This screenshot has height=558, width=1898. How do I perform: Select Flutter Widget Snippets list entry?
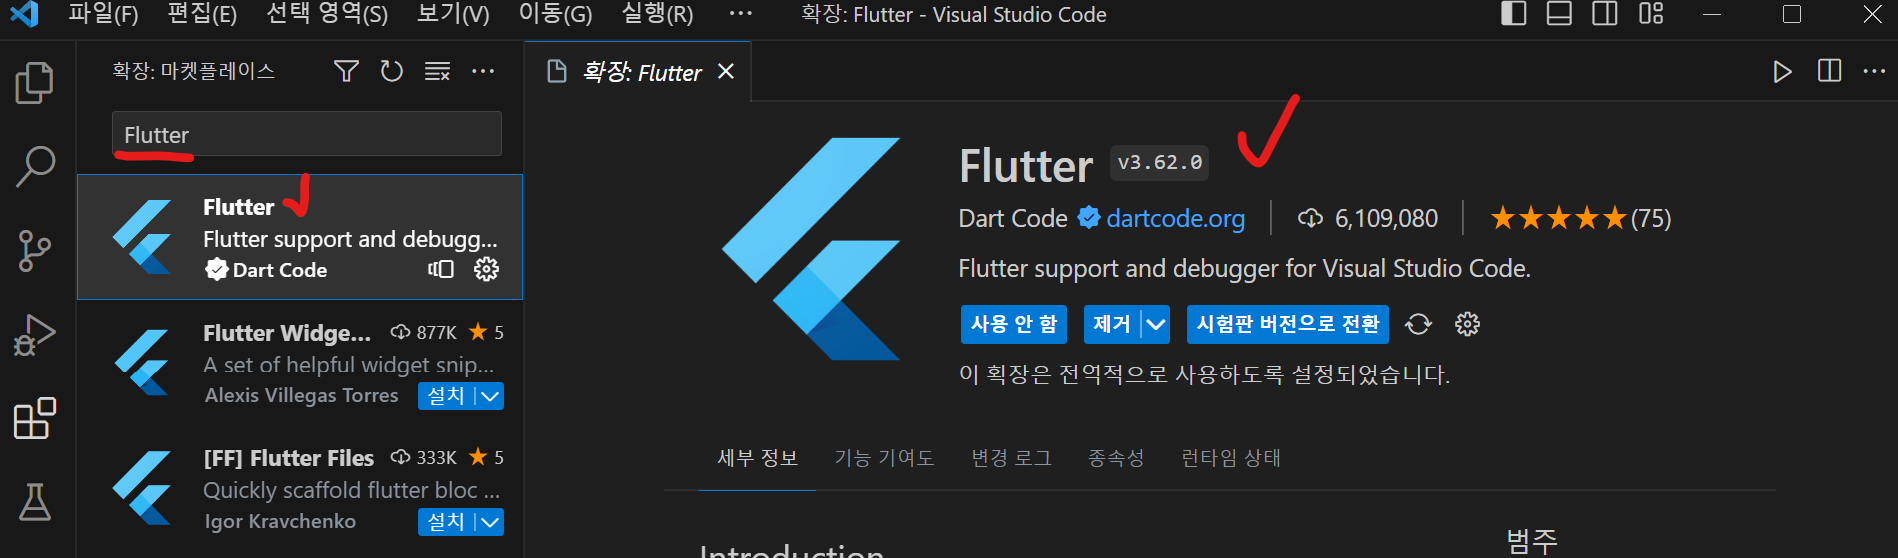point(300,364)
